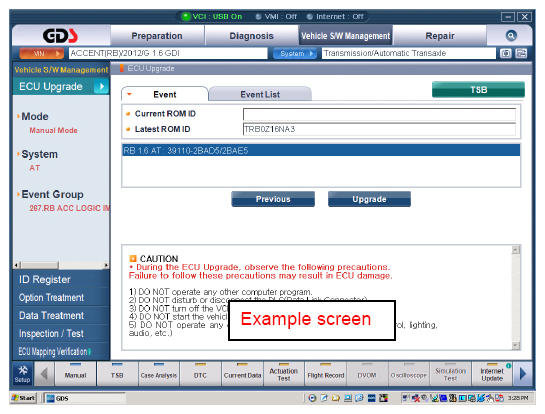
Task: Switch to the Event List tab
Action: pos(260,94)
